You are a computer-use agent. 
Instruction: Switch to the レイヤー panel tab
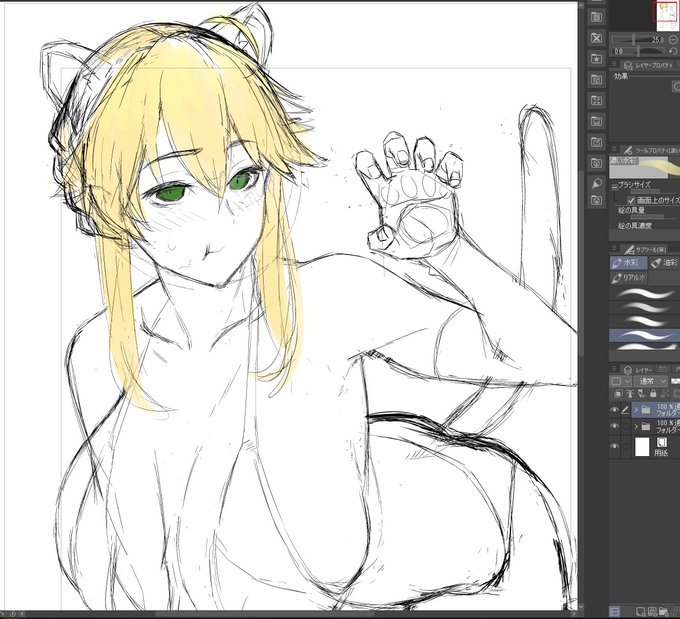click(x=638, y=370)
